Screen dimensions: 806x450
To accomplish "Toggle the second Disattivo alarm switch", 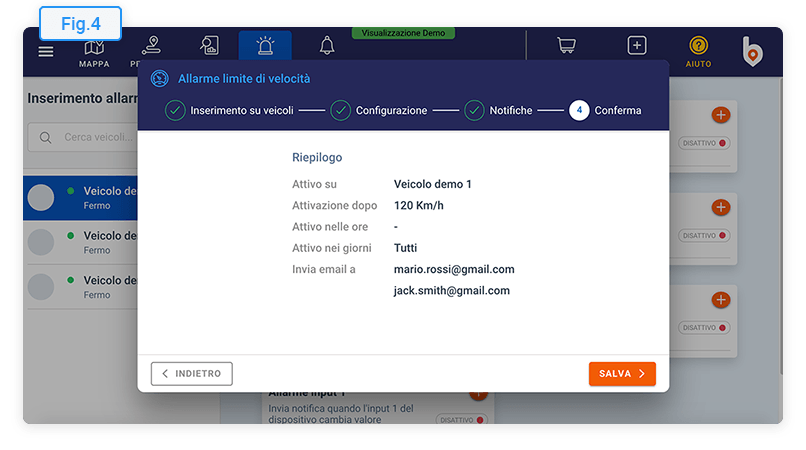I will tap(705, 236).
